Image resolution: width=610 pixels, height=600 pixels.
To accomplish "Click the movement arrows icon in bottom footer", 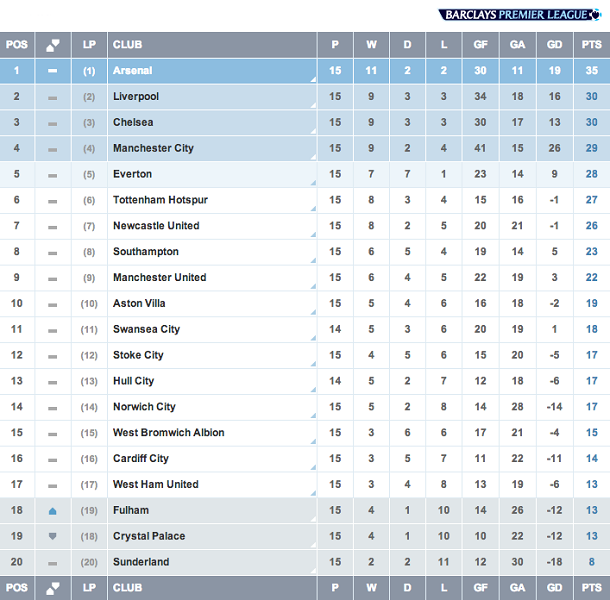I will 53,588.
